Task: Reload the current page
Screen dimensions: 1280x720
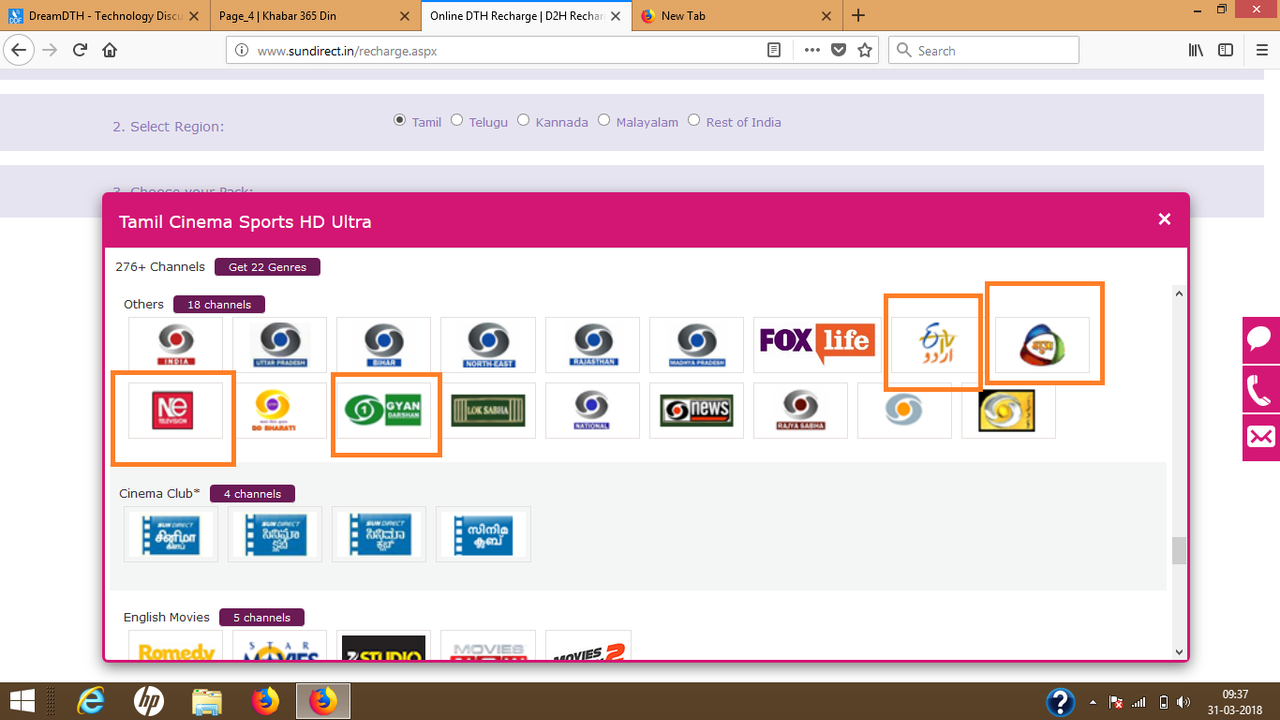Action: [80, 50]
